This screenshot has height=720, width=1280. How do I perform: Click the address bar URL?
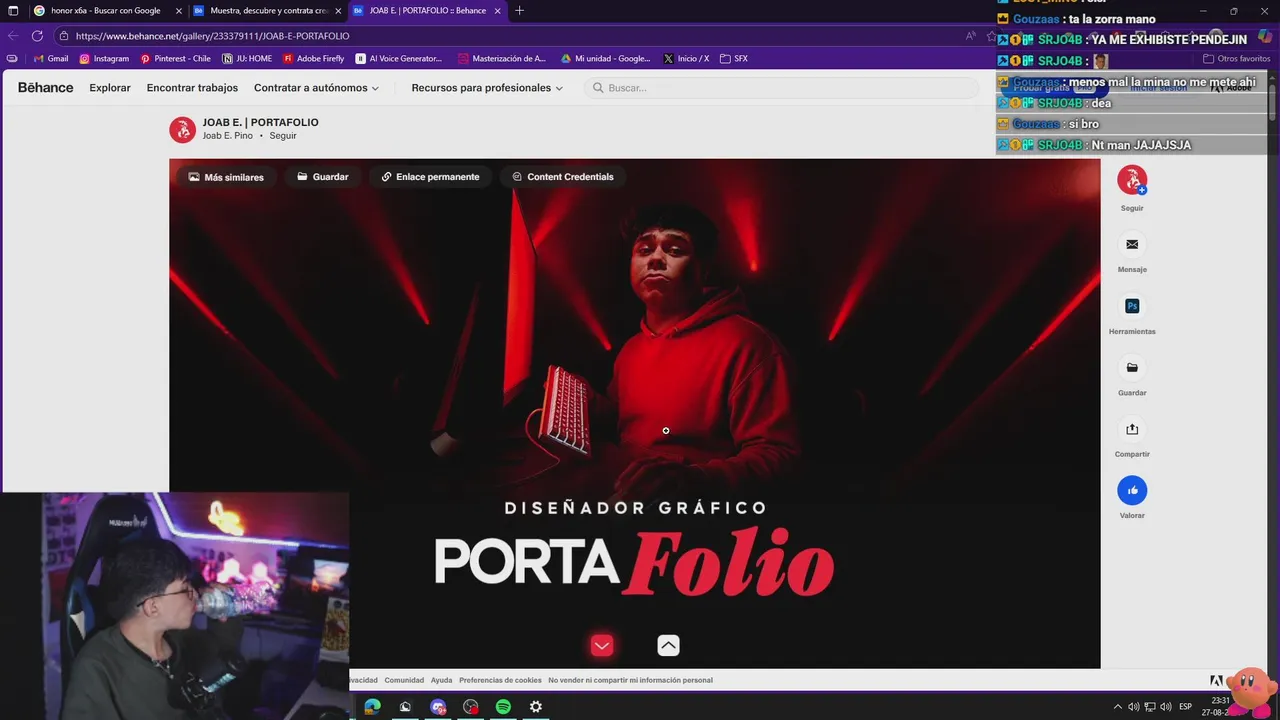[x=212, y=36]
